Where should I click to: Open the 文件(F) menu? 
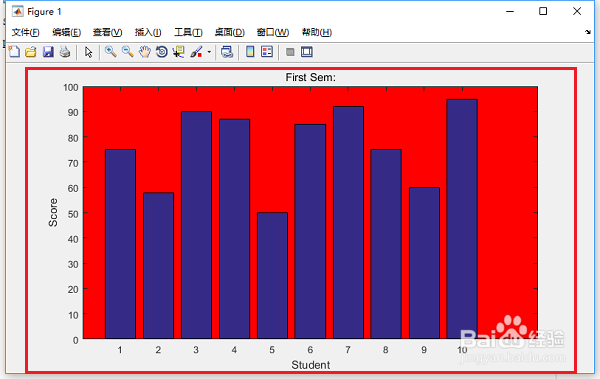pyautogui.click(x=25, y=32)
